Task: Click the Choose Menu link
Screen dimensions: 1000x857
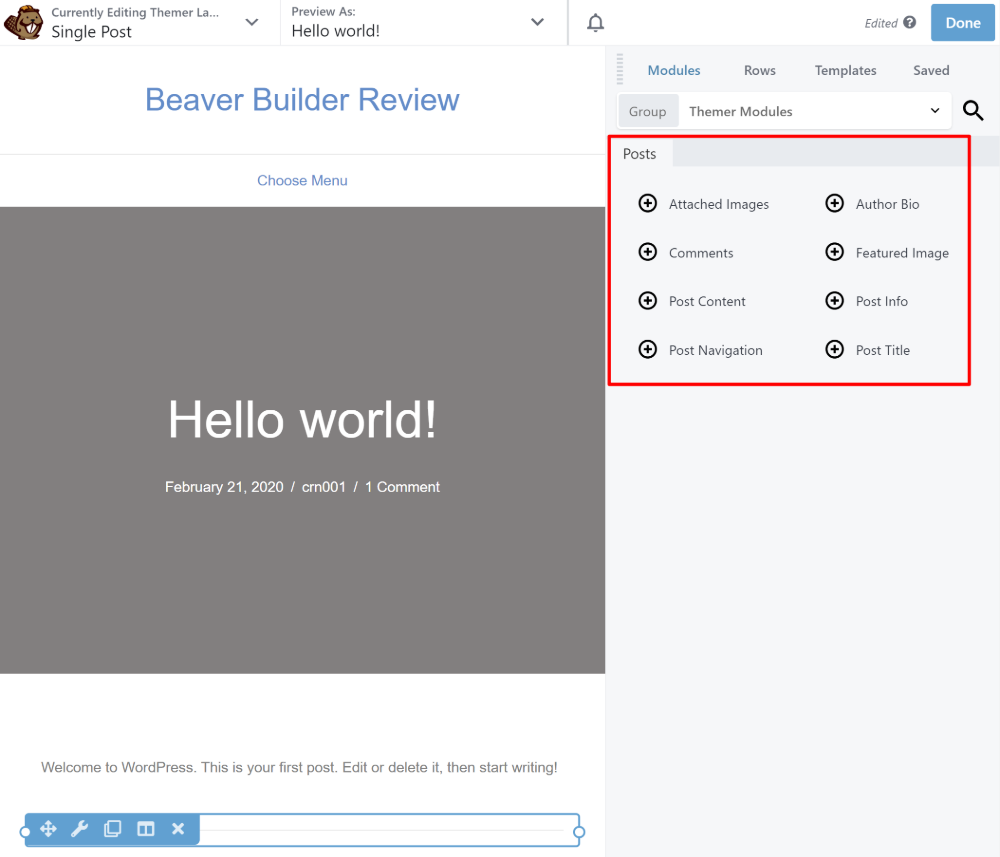Action: click(302, 180)
